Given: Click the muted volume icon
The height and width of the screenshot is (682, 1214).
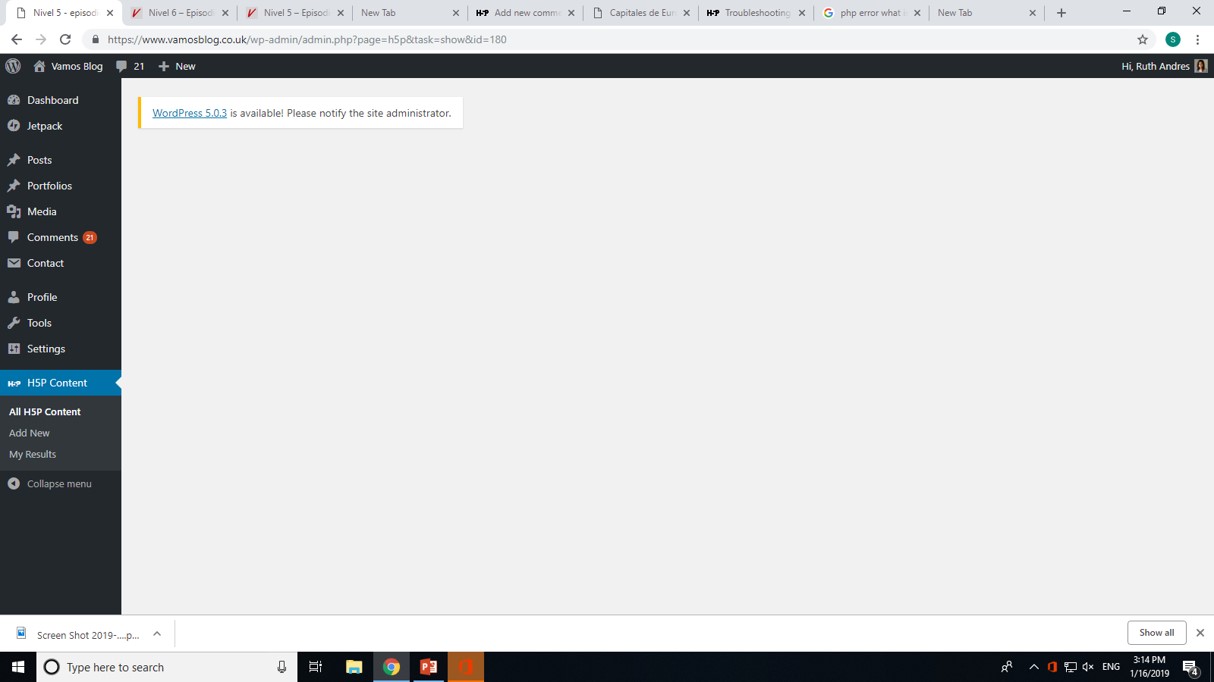Looking at the screenshot, I should [x=1088, y=667].
